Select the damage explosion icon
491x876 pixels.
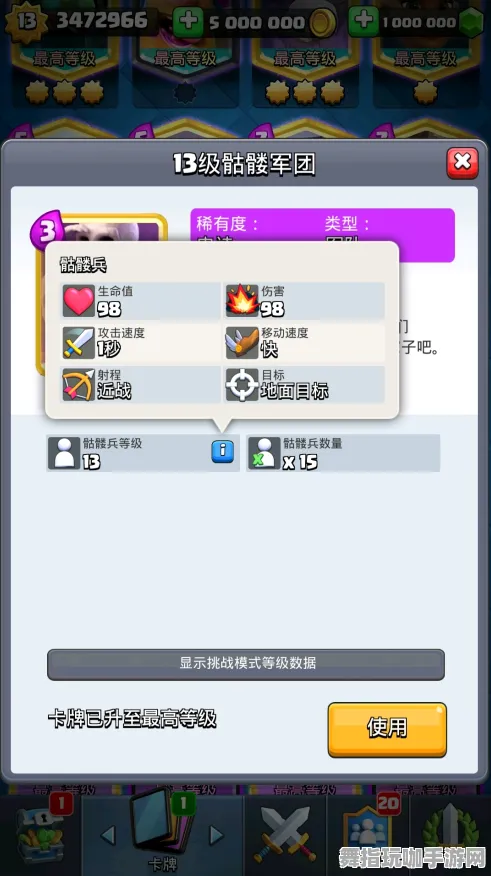[242, 301]
